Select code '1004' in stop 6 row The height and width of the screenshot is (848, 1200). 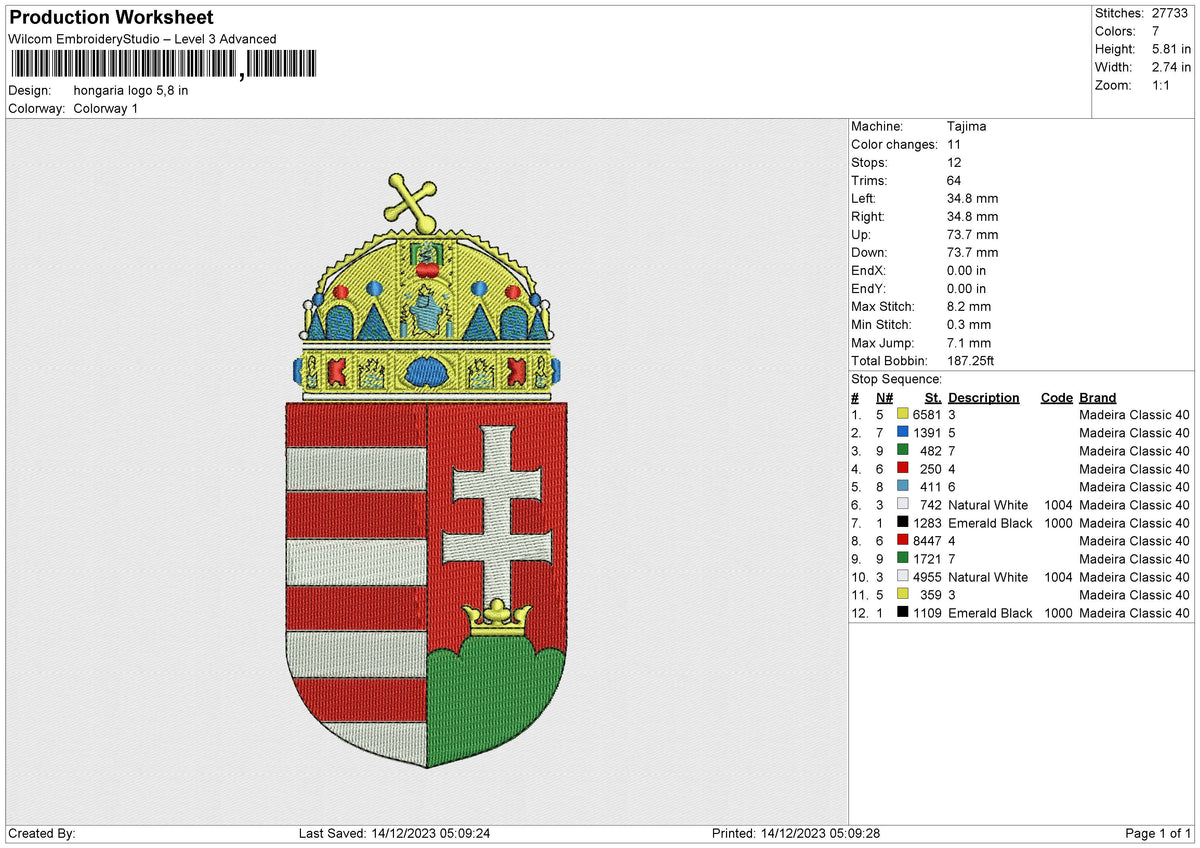tap(1057, 505)
